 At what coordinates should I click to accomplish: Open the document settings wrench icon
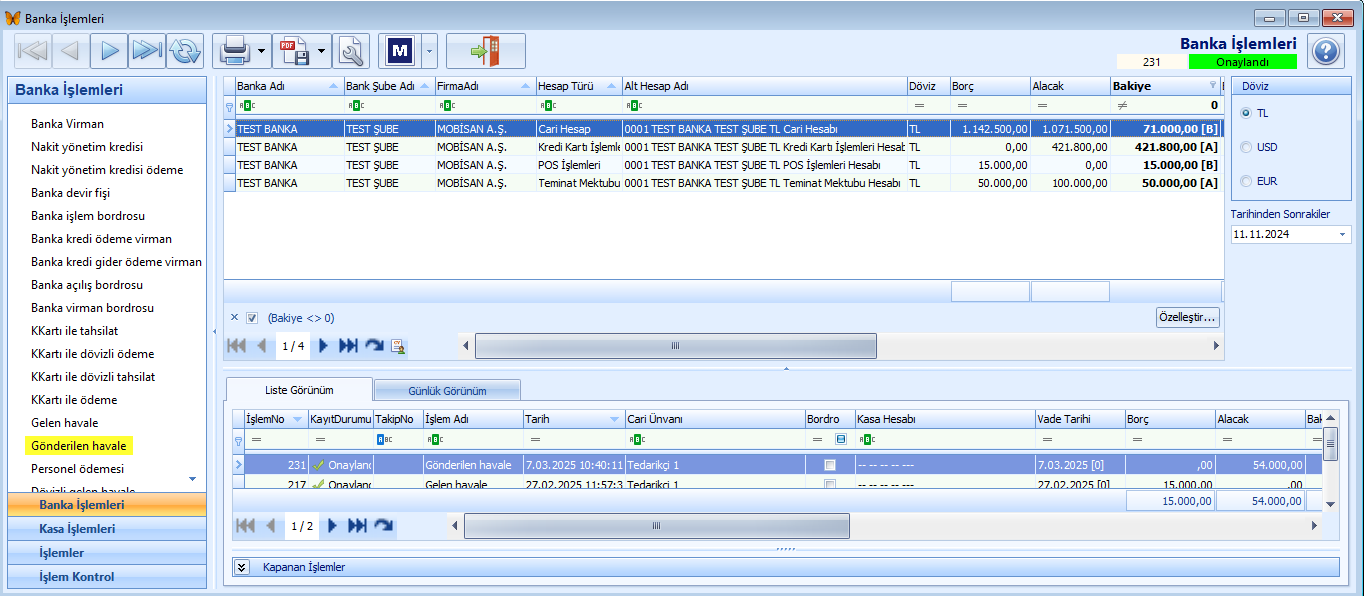pos(351,50)
